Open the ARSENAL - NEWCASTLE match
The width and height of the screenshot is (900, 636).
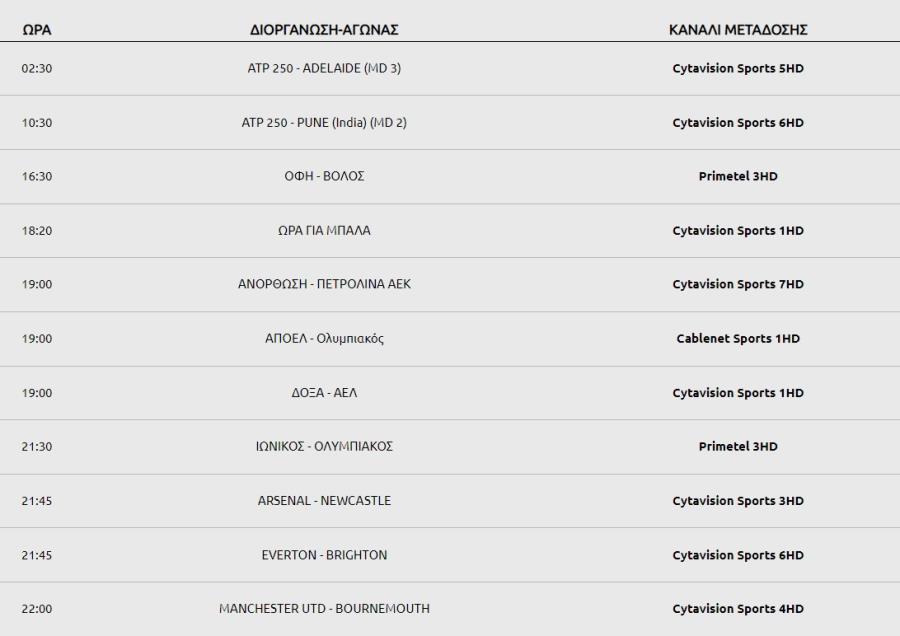point(324,501)
